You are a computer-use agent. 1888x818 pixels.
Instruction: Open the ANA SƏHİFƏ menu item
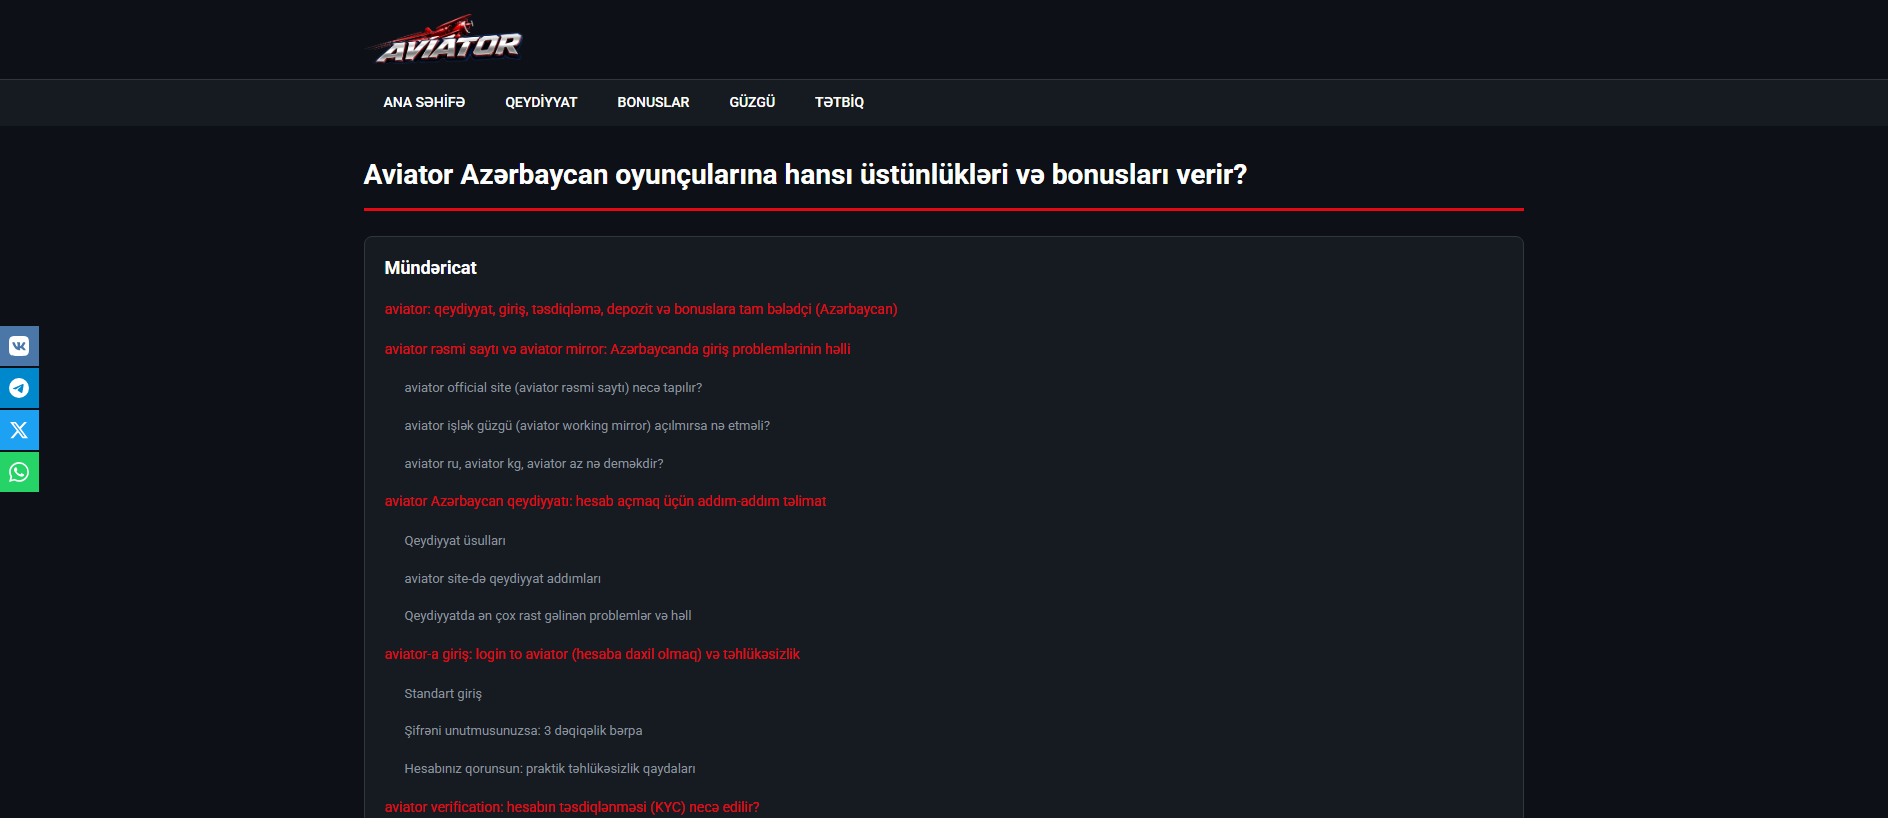(x=424, y=102)
